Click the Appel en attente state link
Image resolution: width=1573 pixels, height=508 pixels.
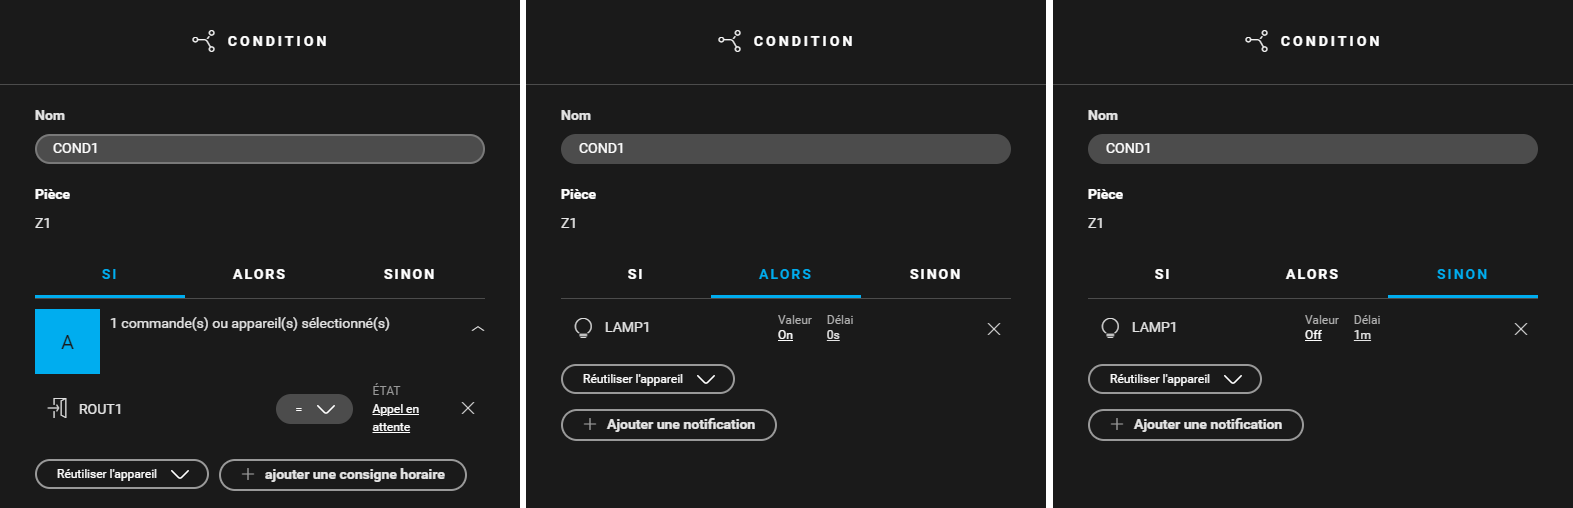click(396, 418)
